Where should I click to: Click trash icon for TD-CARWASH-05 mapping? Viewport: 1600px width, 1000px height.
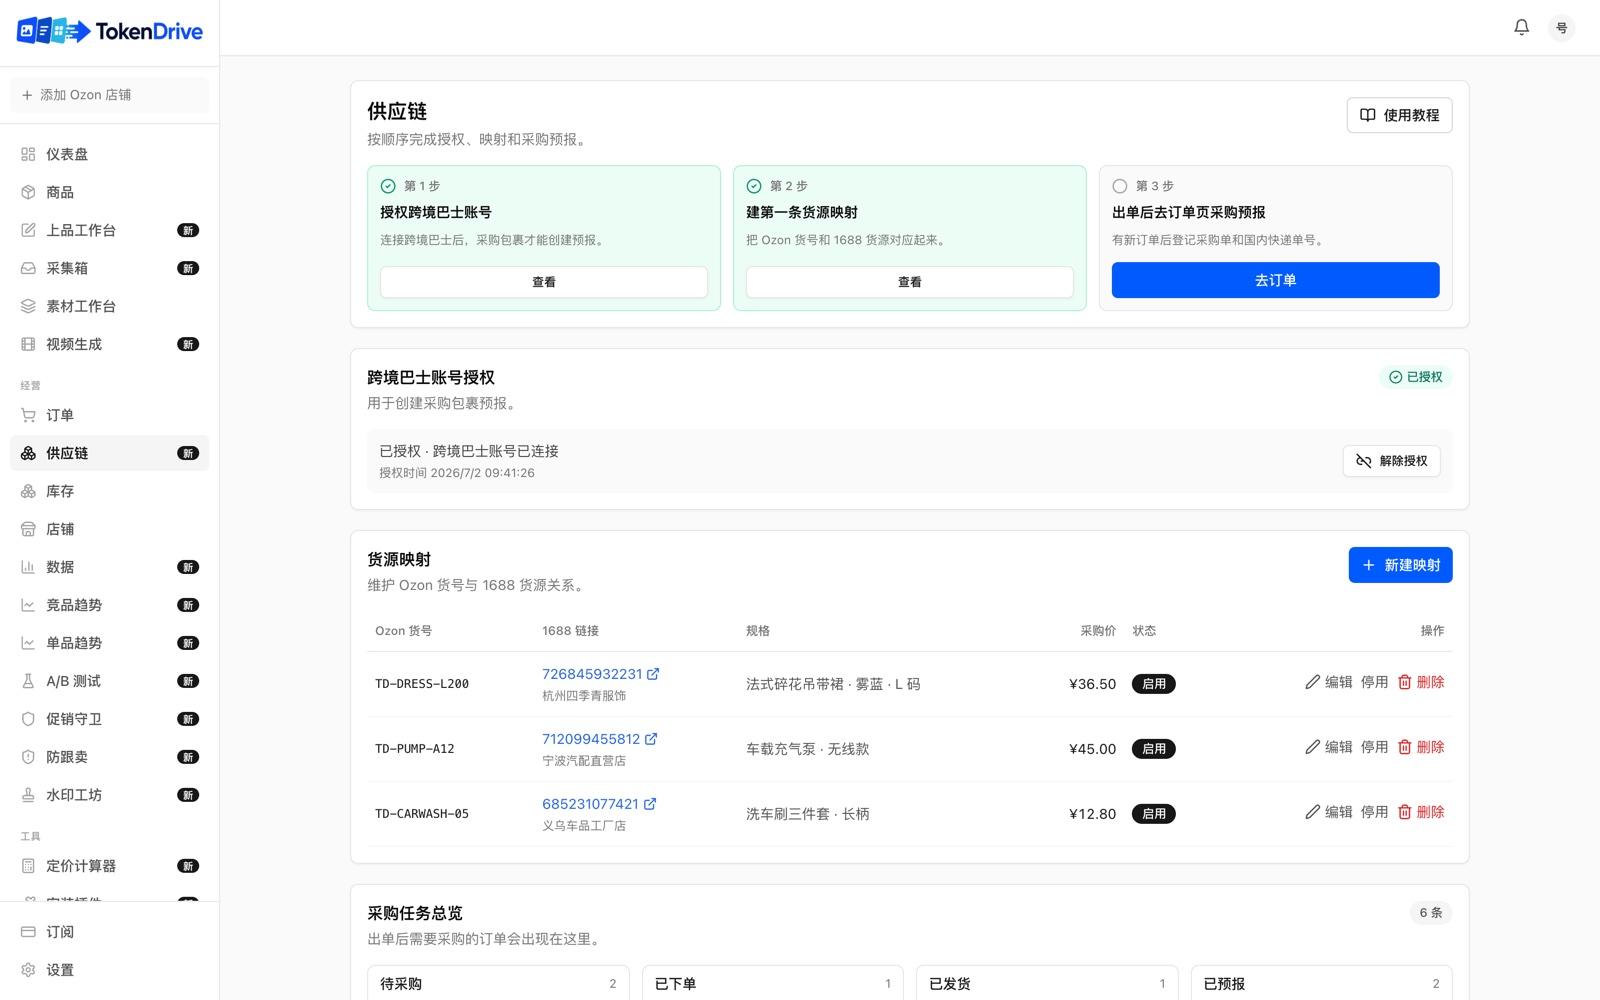(1404, 812)
